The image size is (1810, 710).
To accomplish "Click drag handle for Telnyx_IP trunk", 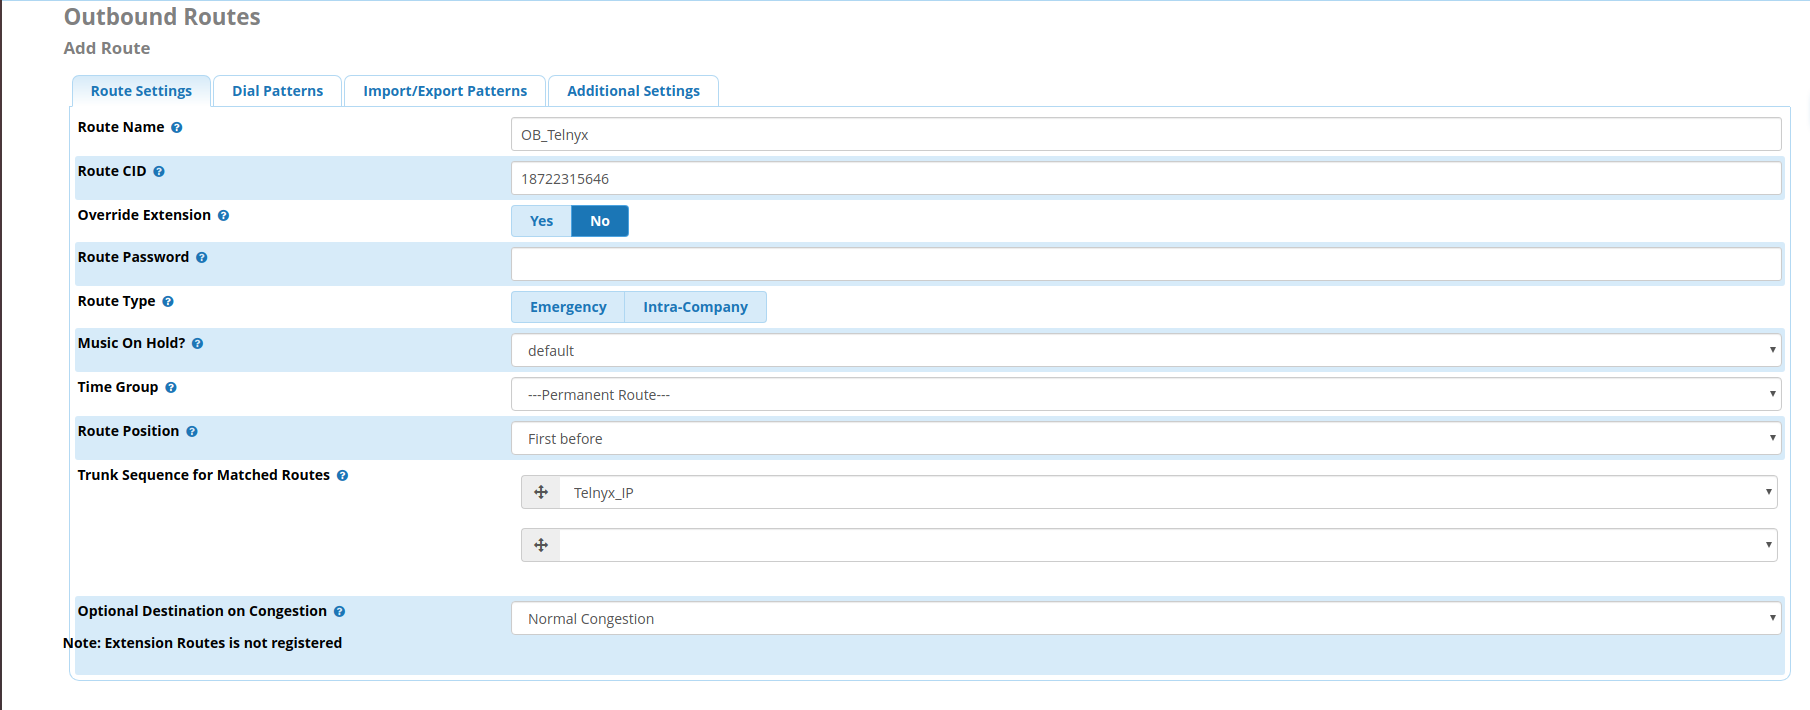I will coord(541,492).
